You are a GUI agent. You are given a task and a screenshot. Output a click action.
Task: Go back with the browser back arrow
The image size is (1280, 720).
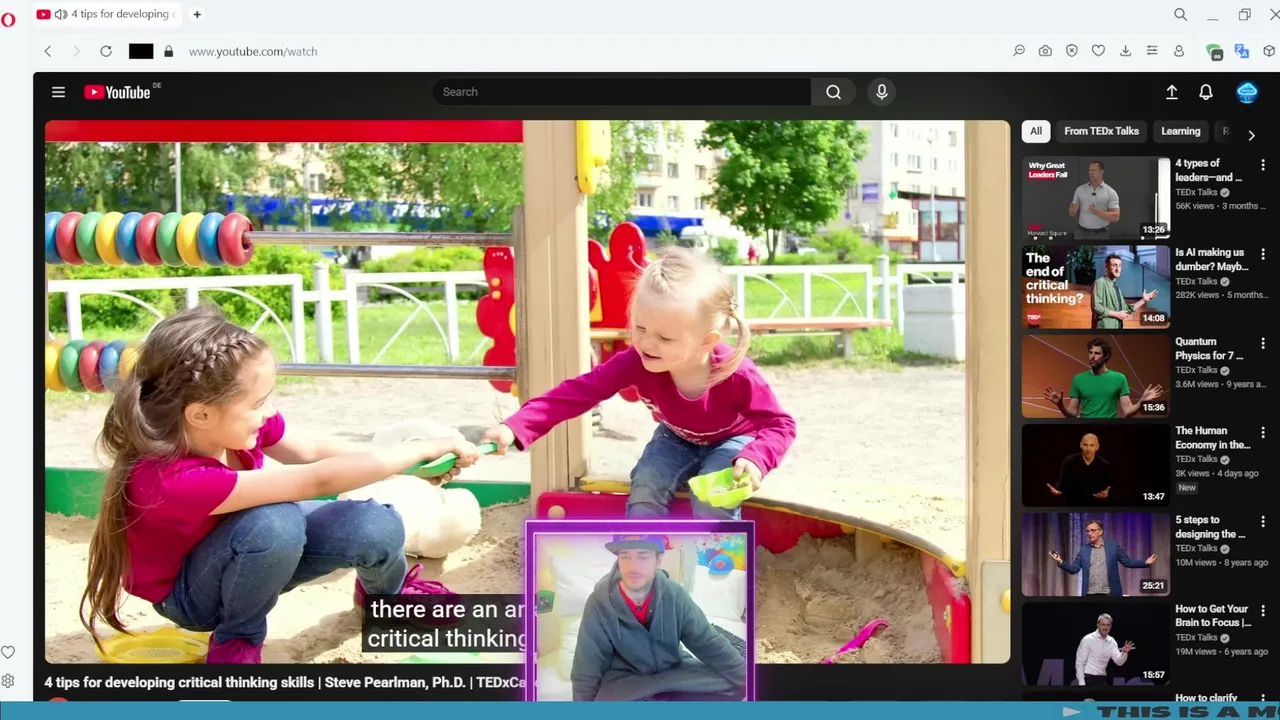[47, 51]
